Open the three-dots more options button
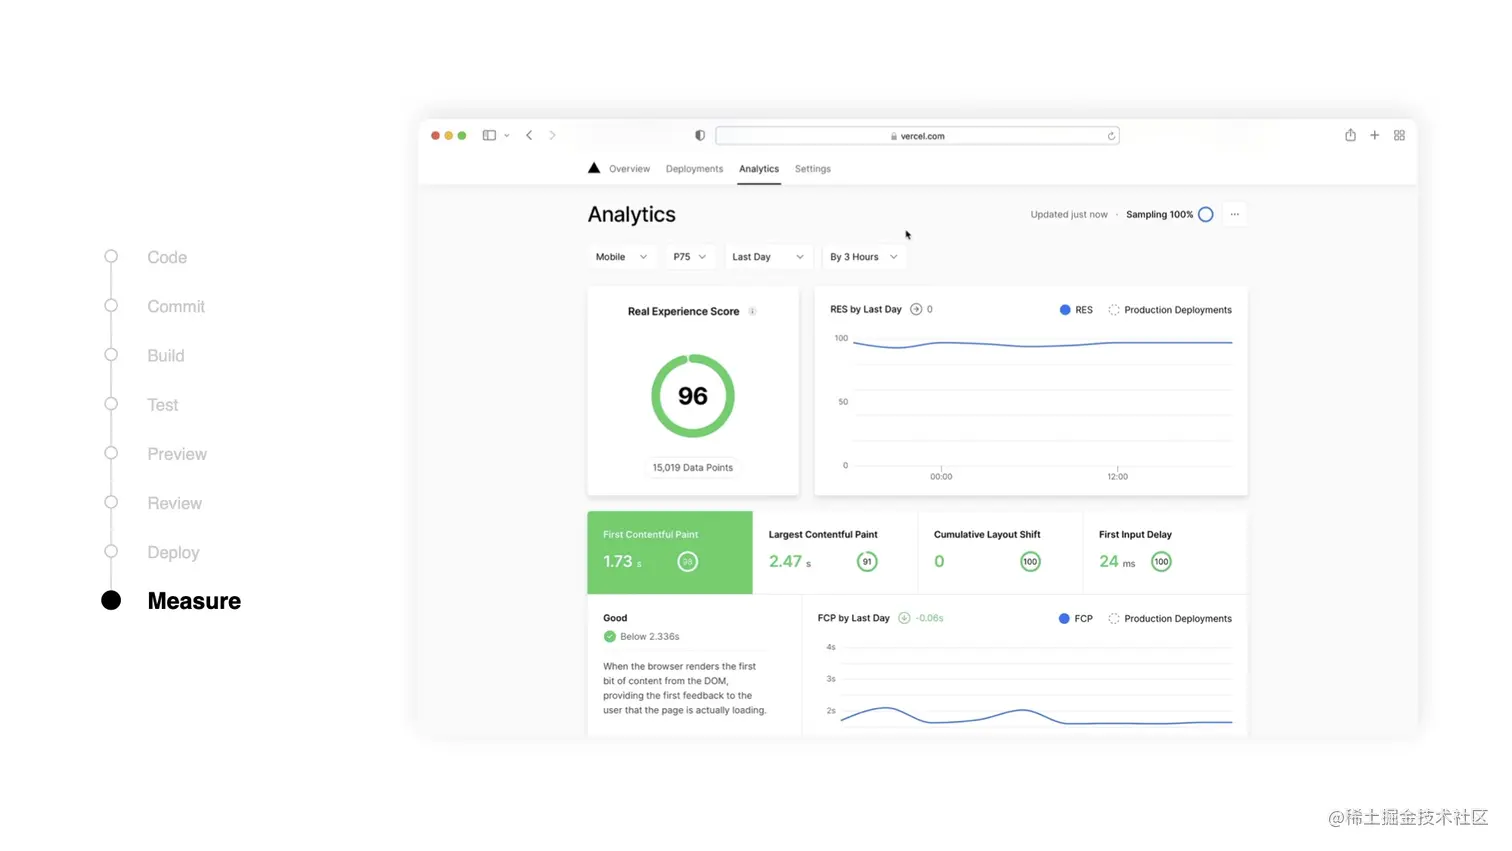The height and width of the screenshot is (851, 1512). [1235, 214]
